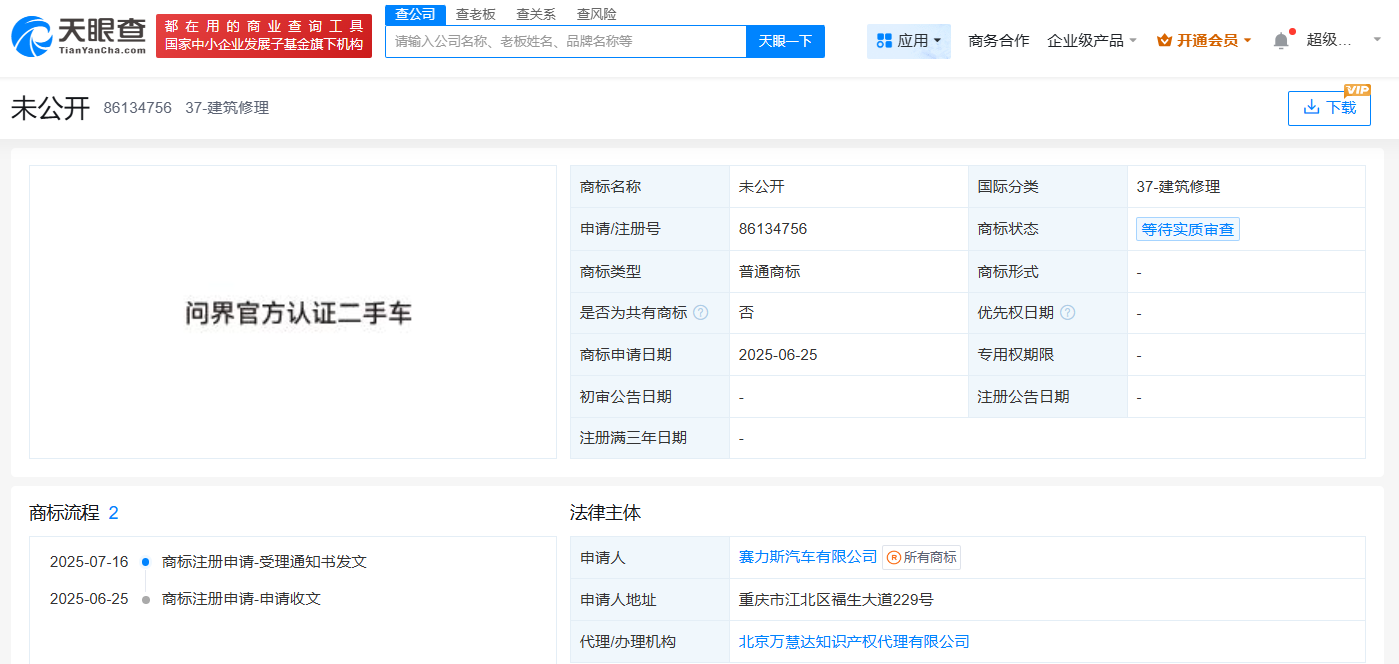This screenshot has width=1399, height=664.
Task: Click the registration number 86134756 in table
Action: [773, 229]
